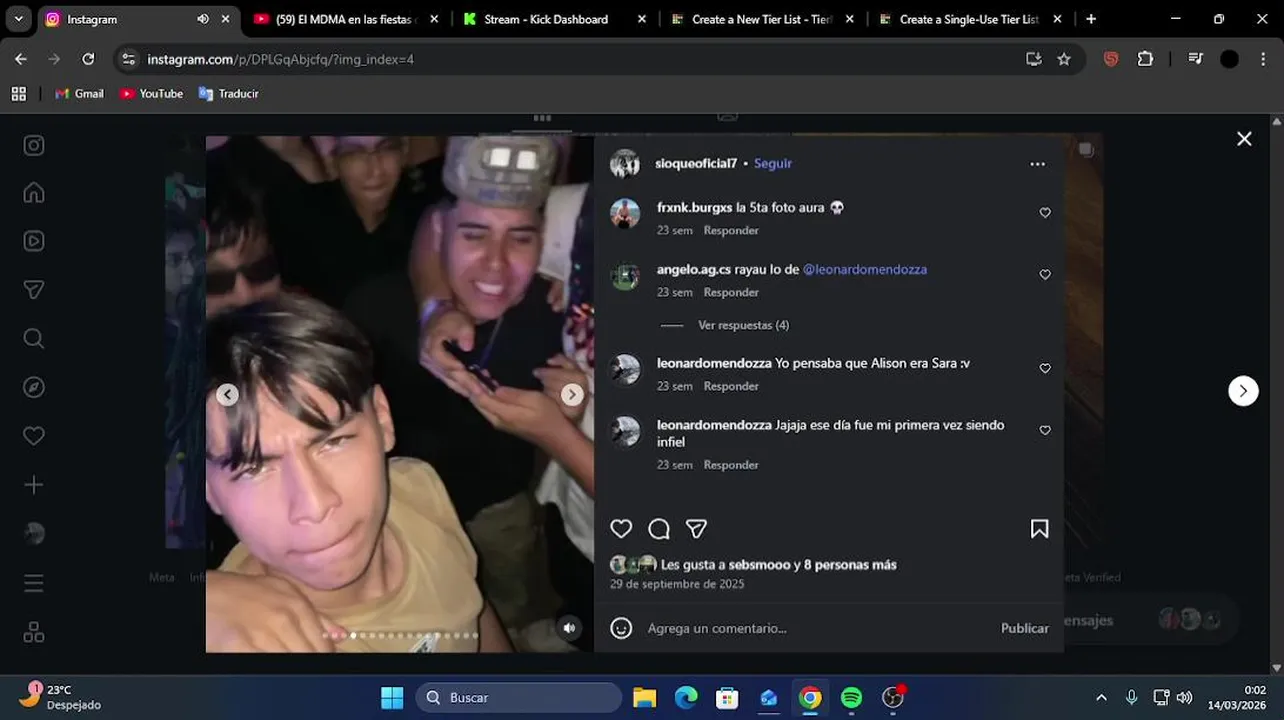Switch to the 'El MDMA en las fiestas' tab
The width and height of the screenshot is (1284, 720).
pyautogui.click(x=347, y=19)
